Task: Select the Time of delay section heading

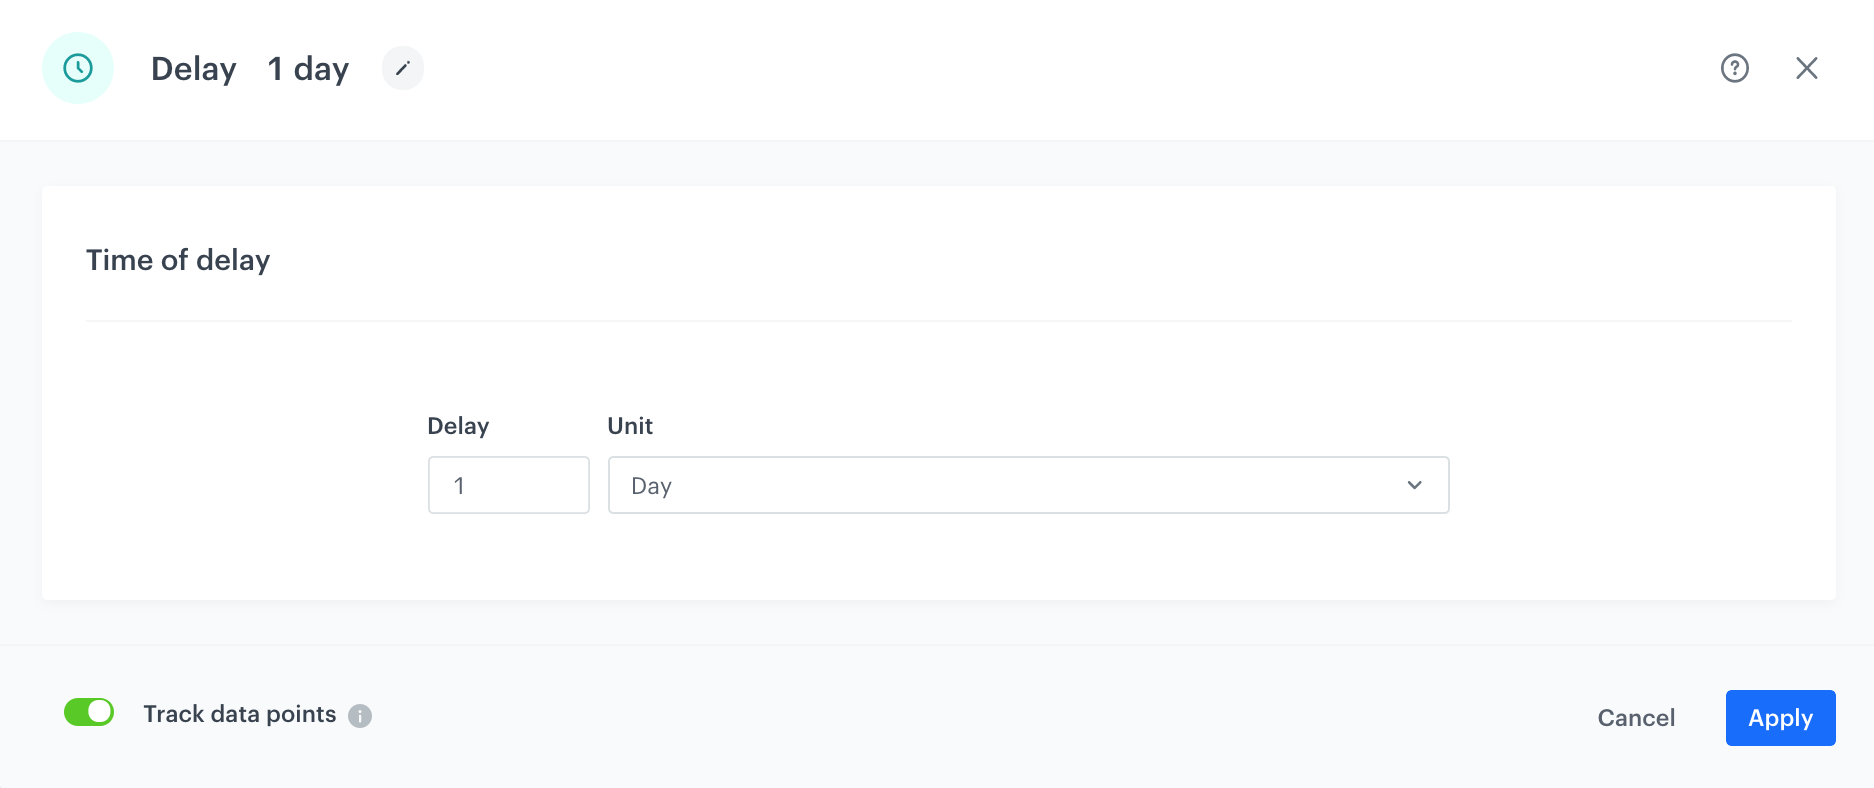Action: 178,260
